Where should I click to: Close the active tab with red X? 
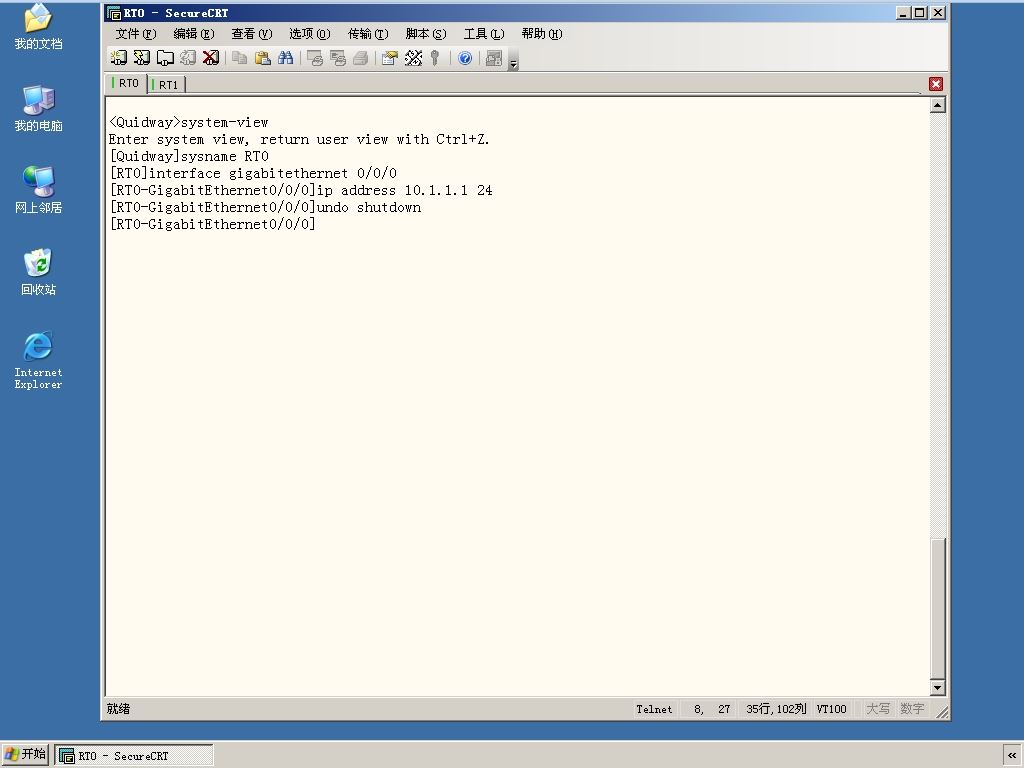tap(936, 84)
